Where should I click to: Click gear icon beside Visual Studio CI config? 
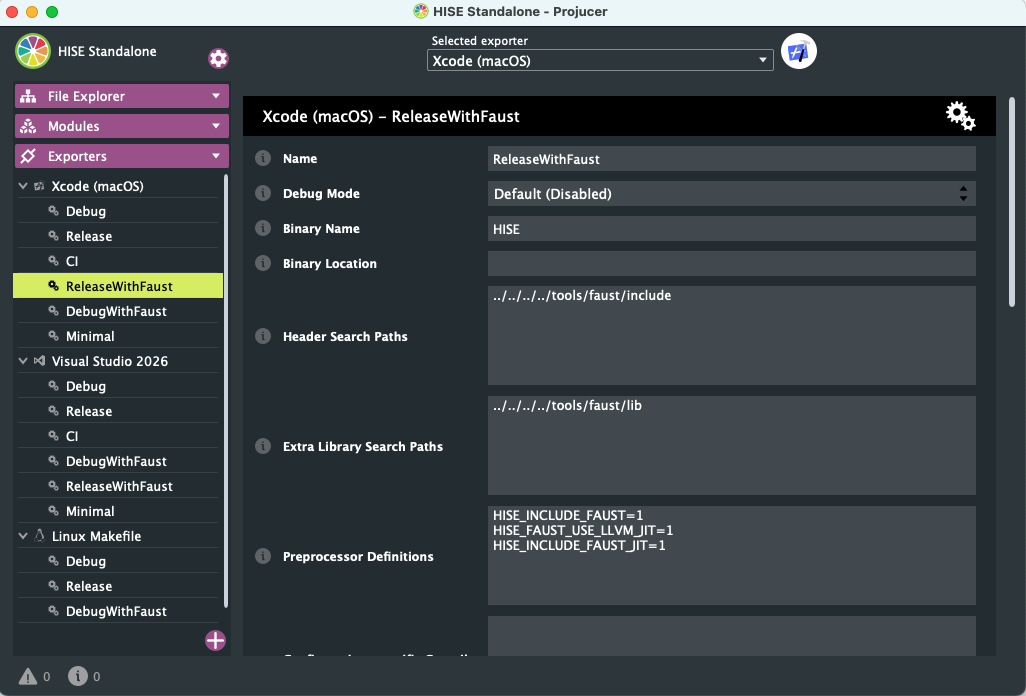coord(54,436)
